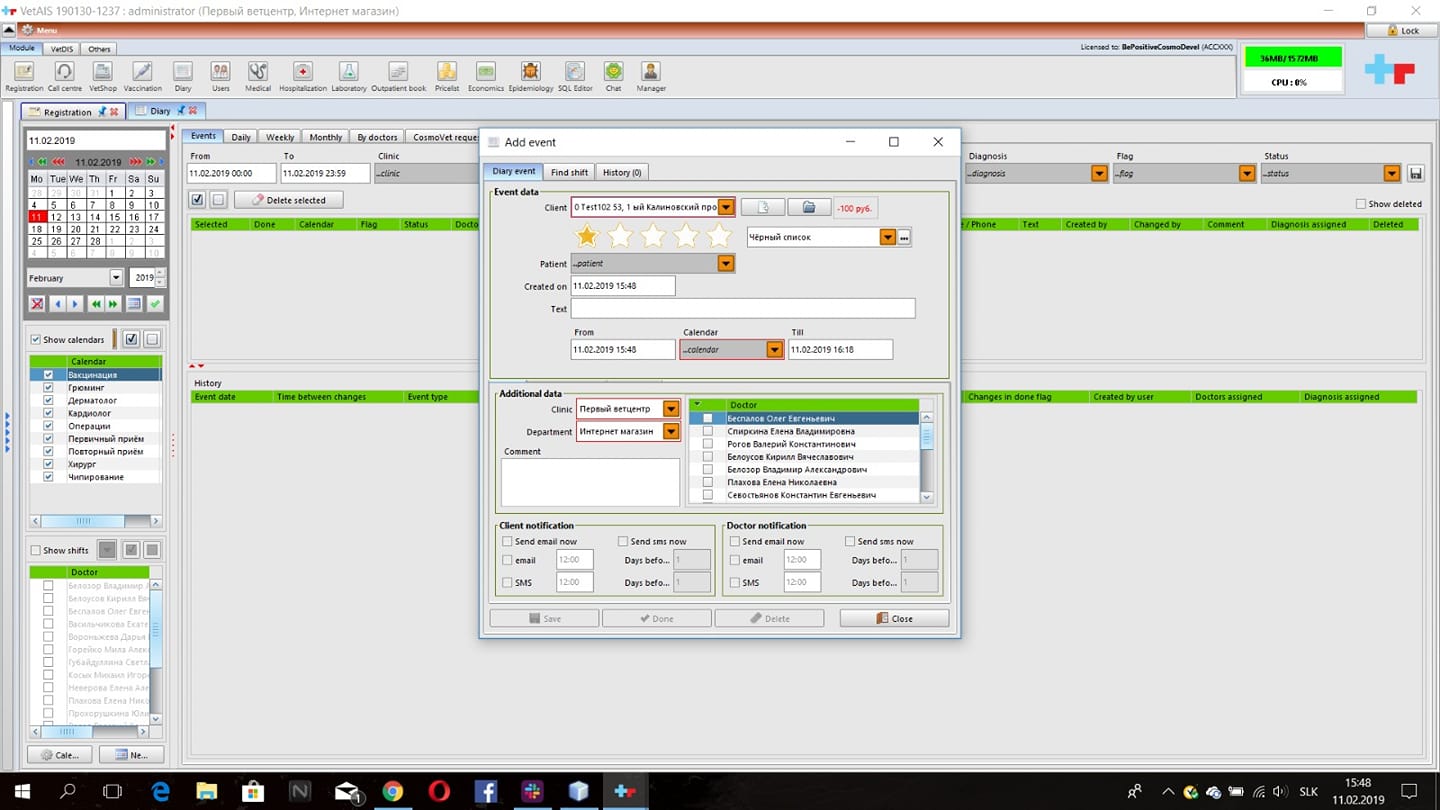
Task: Open the Users module
Action: pos(221,76)
